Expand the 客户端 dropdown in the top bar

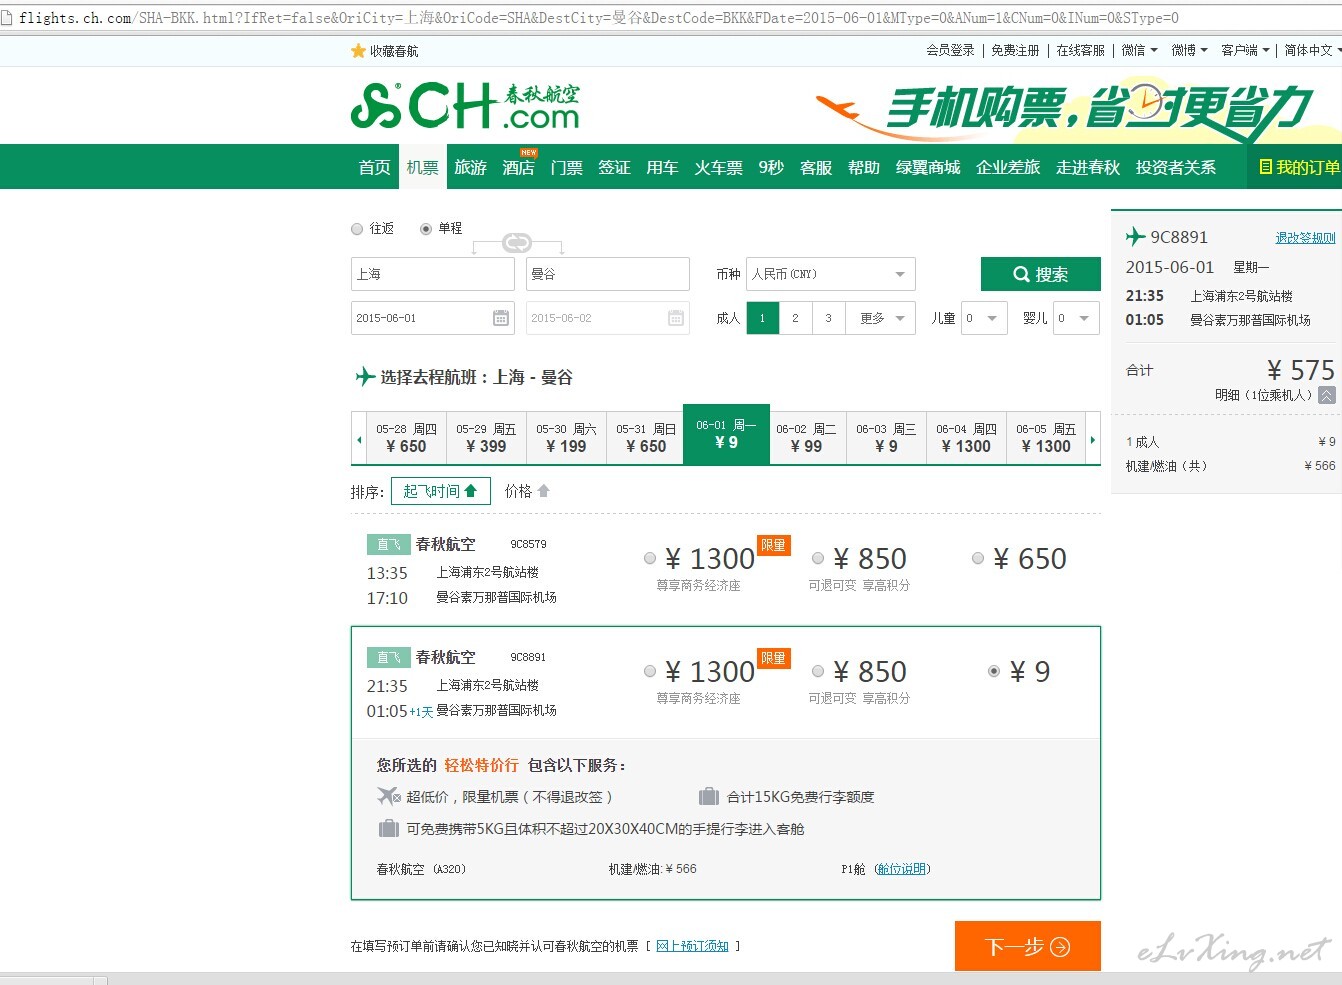tap(1245, 50)
